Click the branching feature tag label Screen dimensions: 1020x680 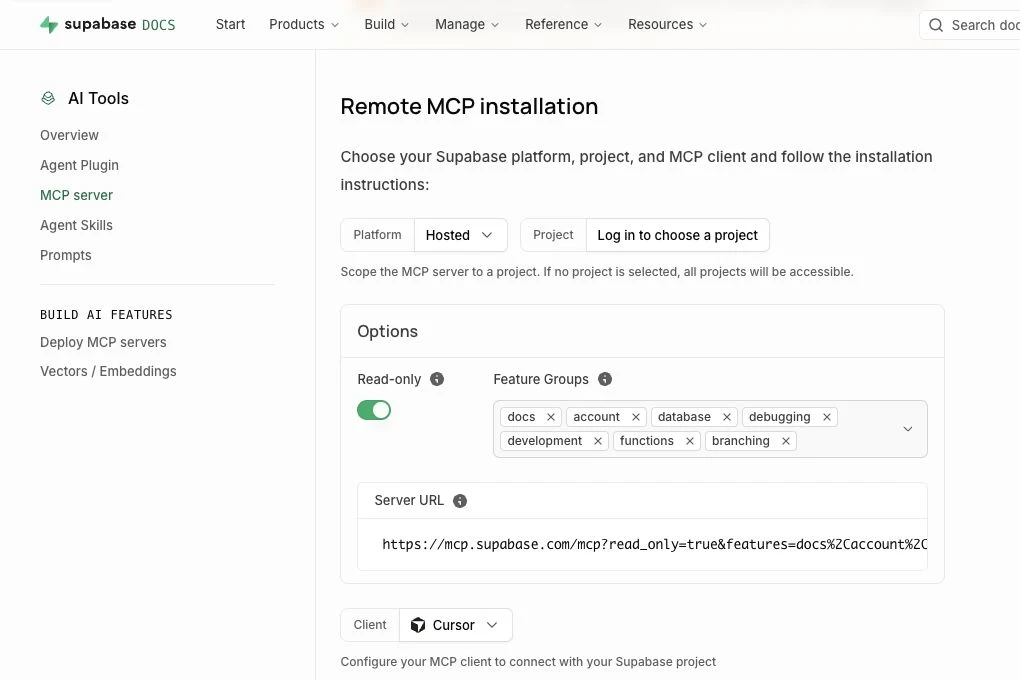click(x=740, y=441)
